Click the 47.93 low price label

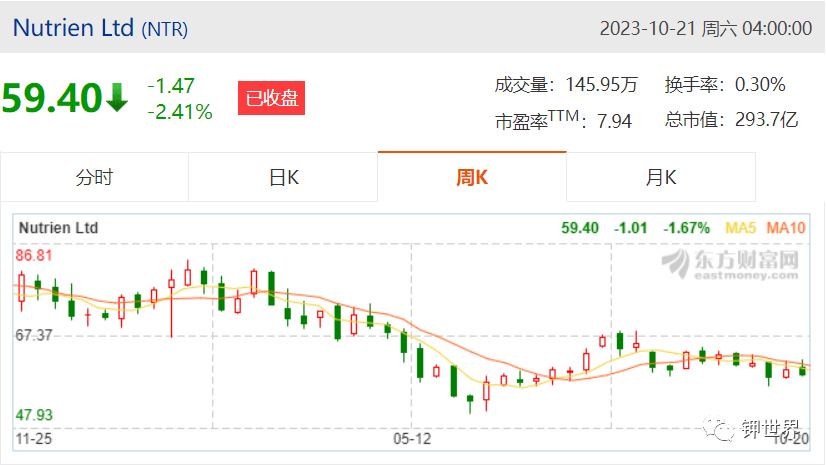[x=34, y=415]
